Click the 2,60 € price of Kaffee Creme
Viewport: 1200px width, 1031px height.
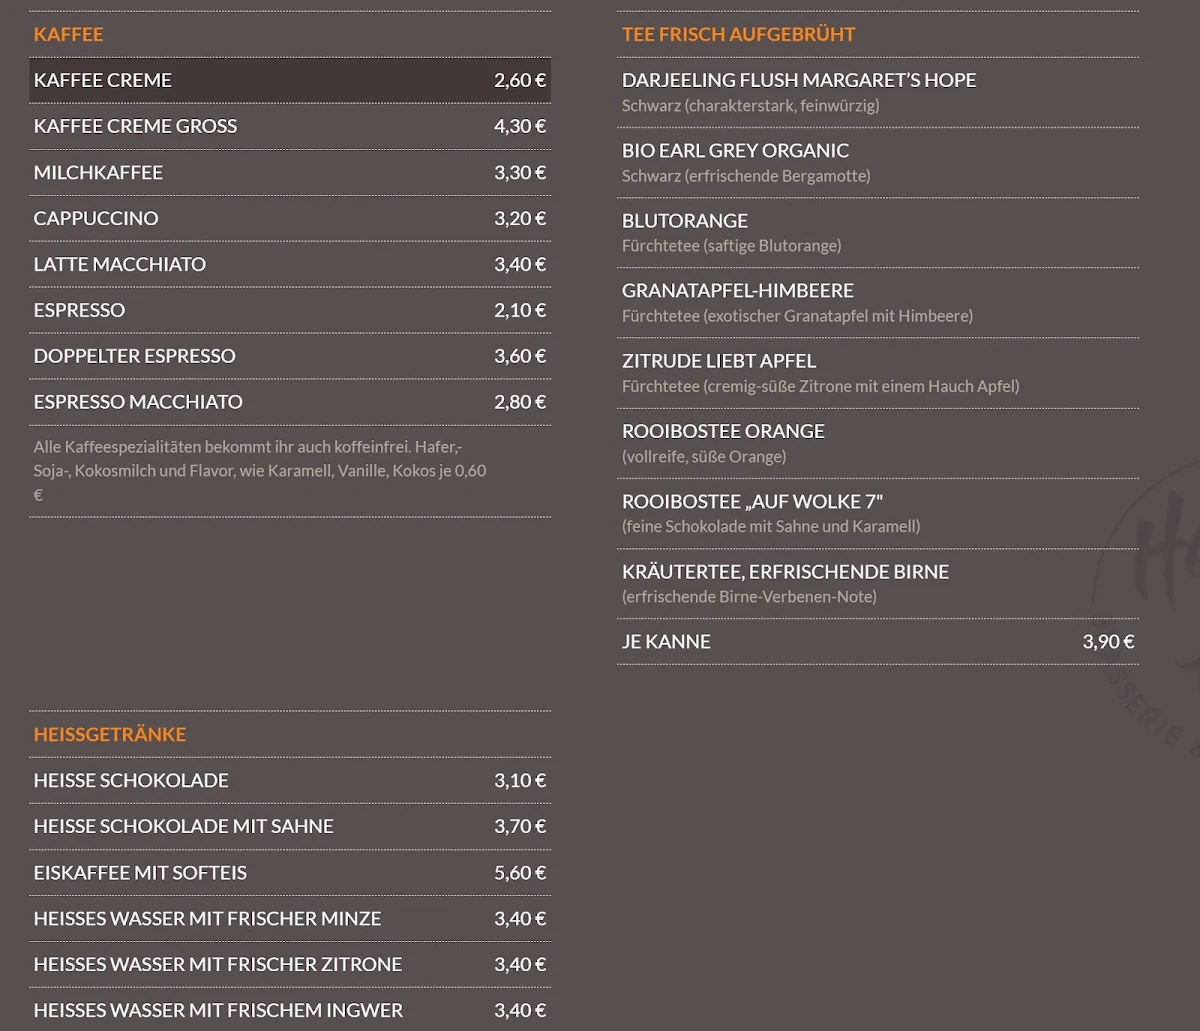pos(520,80)
